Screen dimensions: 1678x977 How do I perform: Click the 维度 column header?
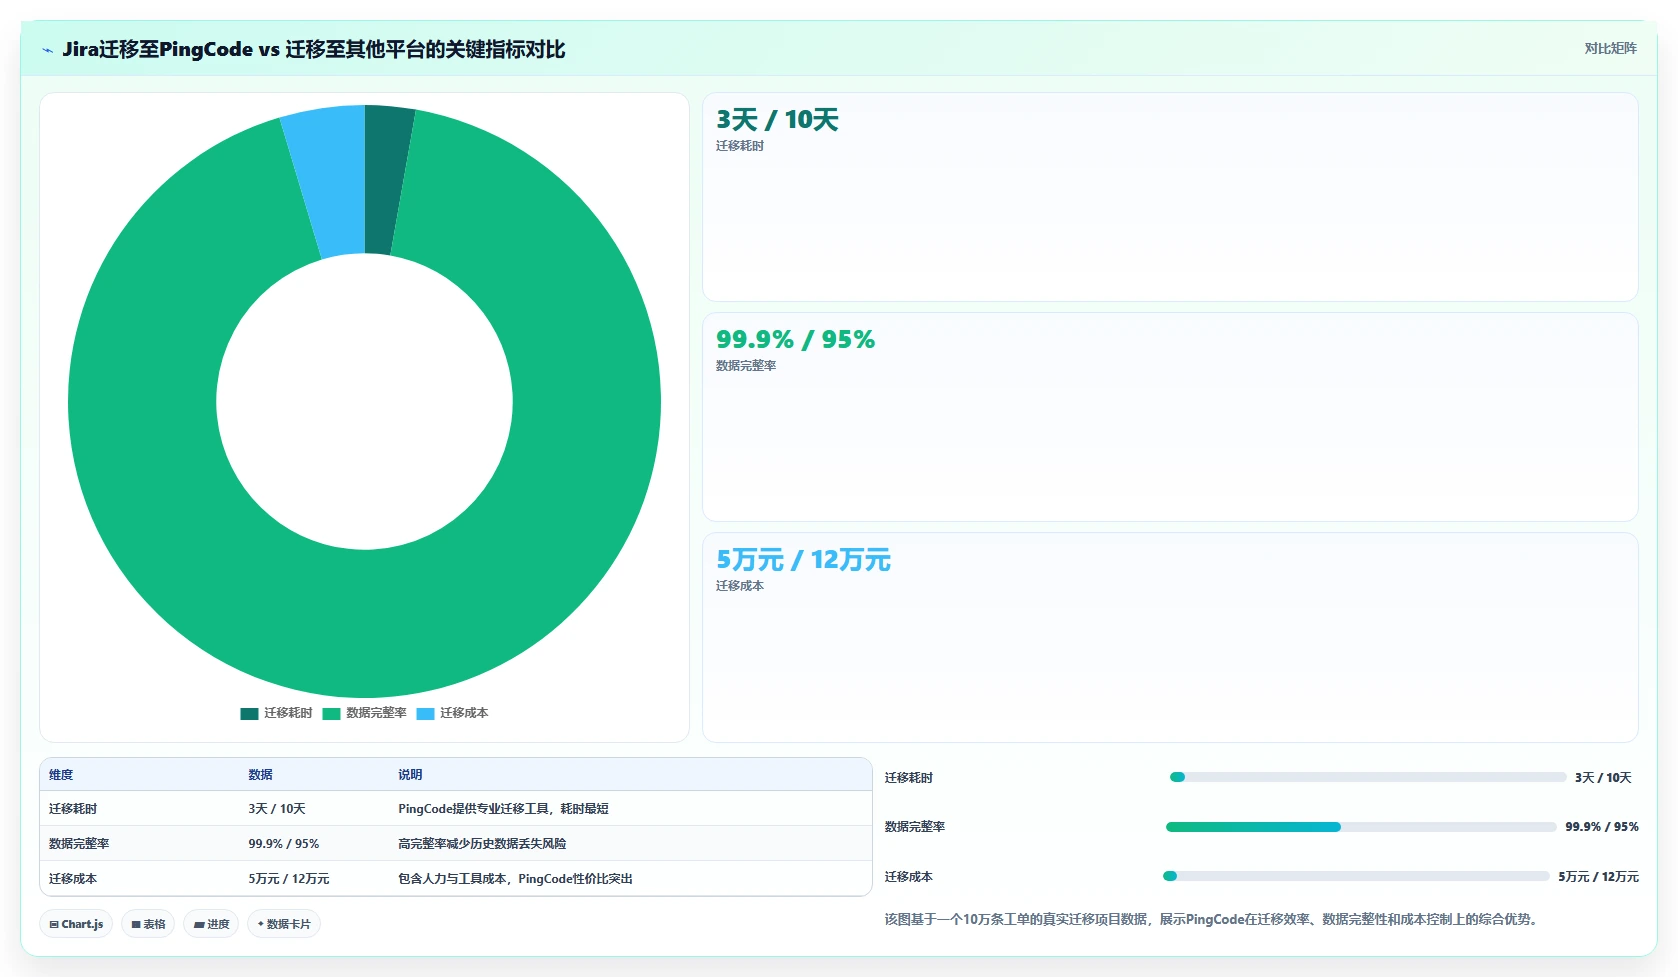click(61, 775)
